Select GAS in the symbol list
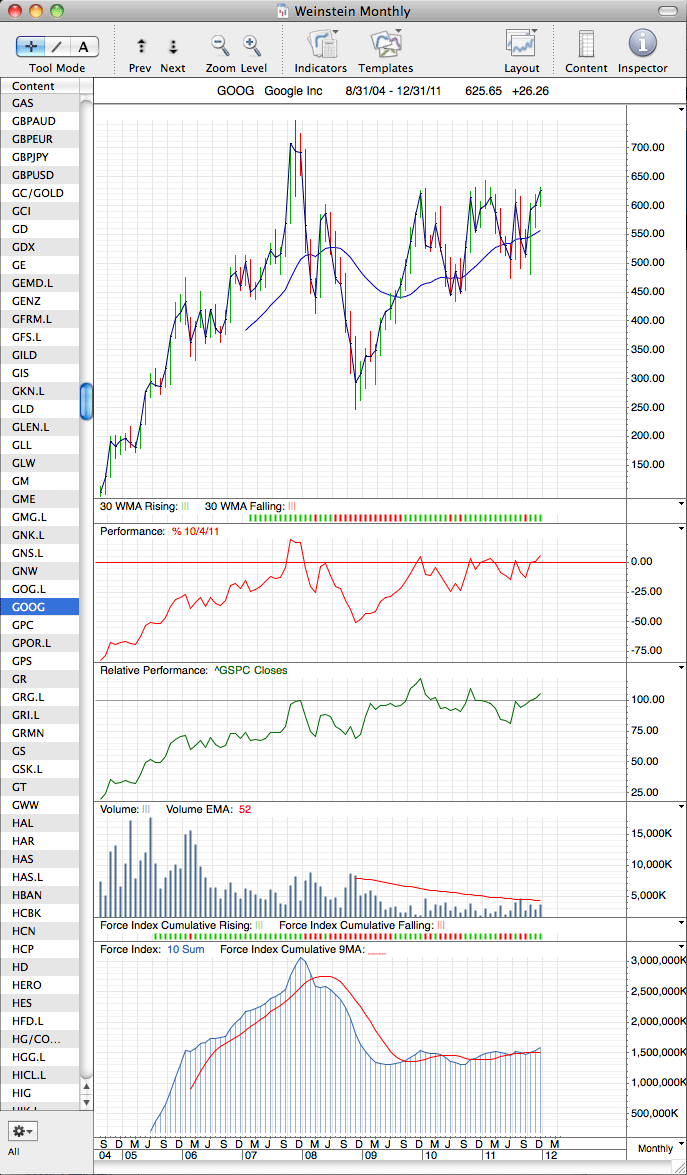The height and width of the screenshot is (1175, 687). pos(39,103)
